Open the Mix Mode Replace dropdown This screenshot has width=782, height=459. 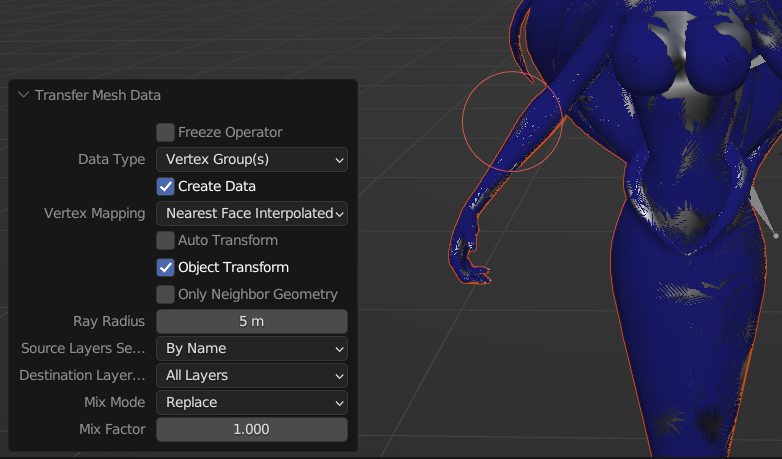click(x=252, y=402)
